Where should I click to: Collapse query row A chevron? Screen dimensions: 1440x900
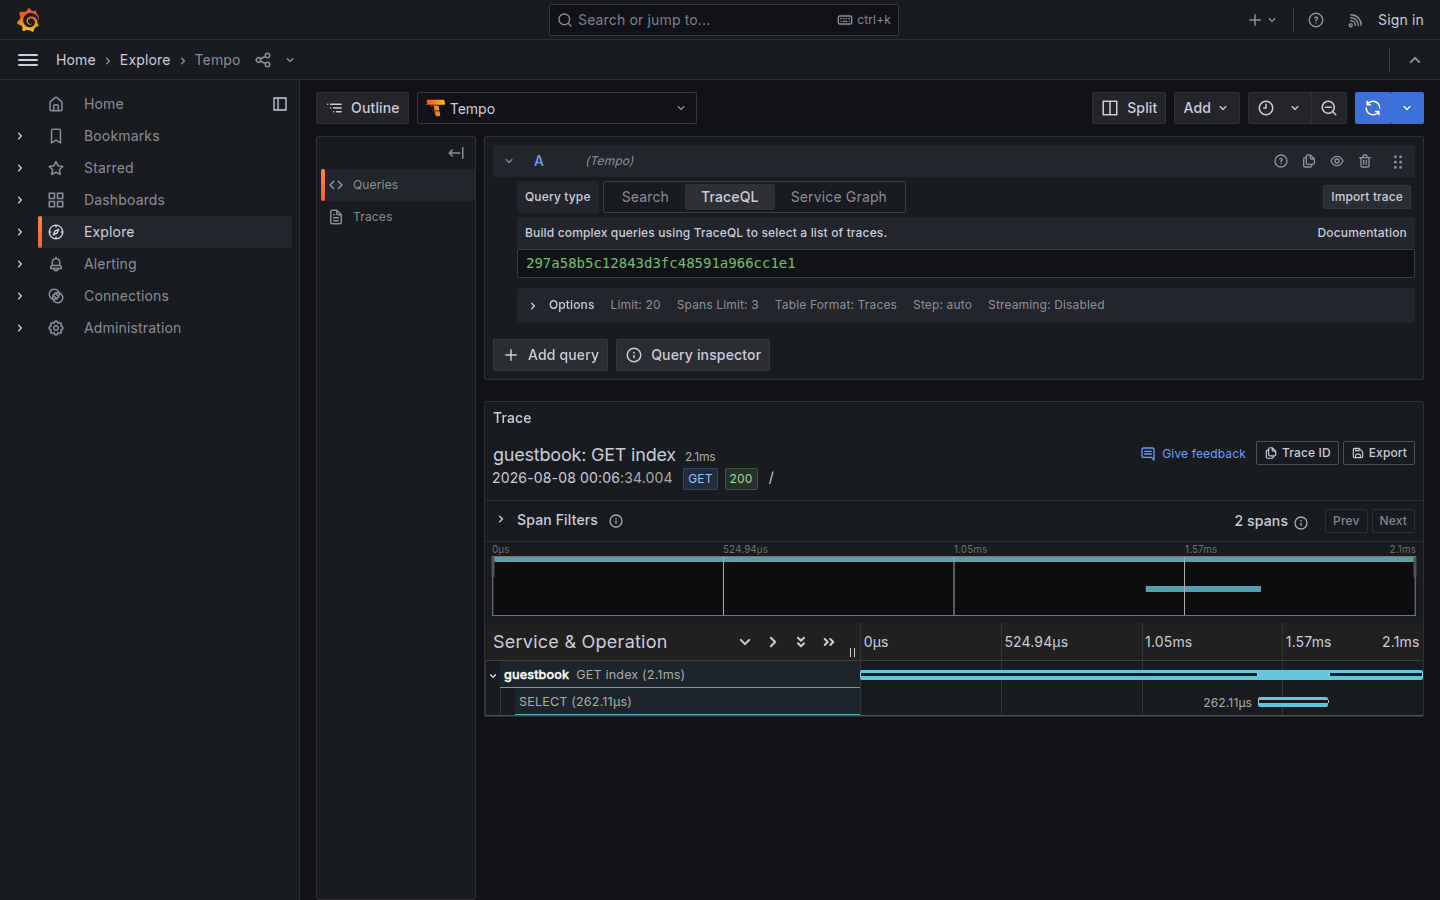(509, 161)
